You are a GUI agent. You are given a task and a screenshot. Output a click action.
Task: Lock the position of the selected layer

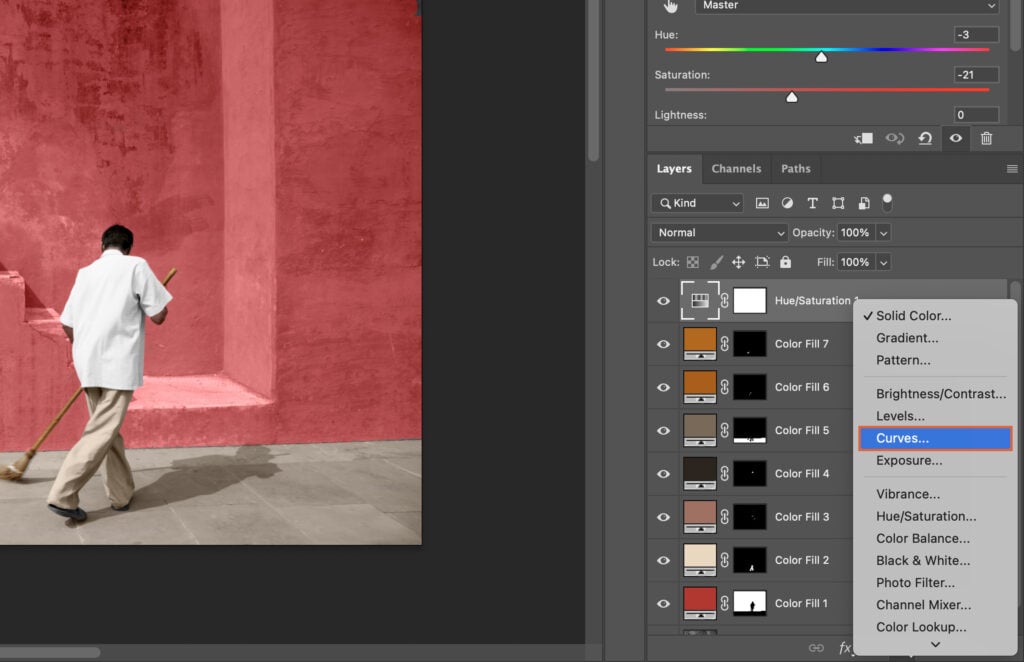point(739,261)
